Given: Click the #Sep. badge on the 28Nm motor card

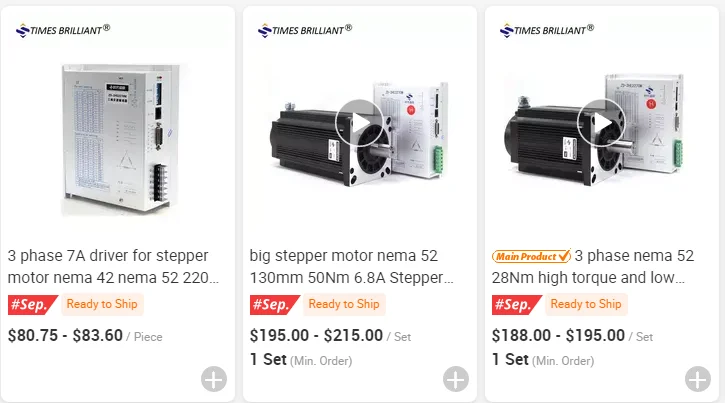Looking at the screenshot, I should (x=516, y=305).
